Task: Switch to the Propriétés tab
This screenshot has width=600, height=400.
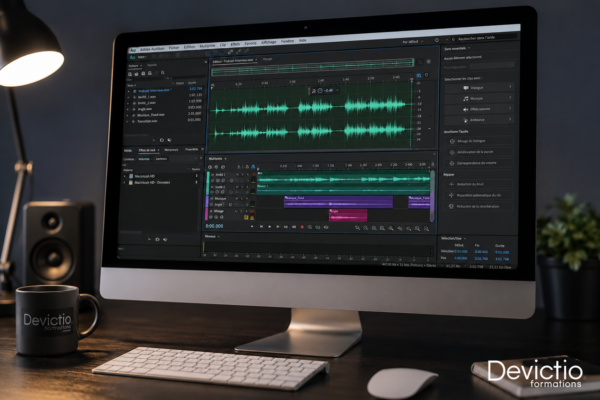Action: coord(191,149)
